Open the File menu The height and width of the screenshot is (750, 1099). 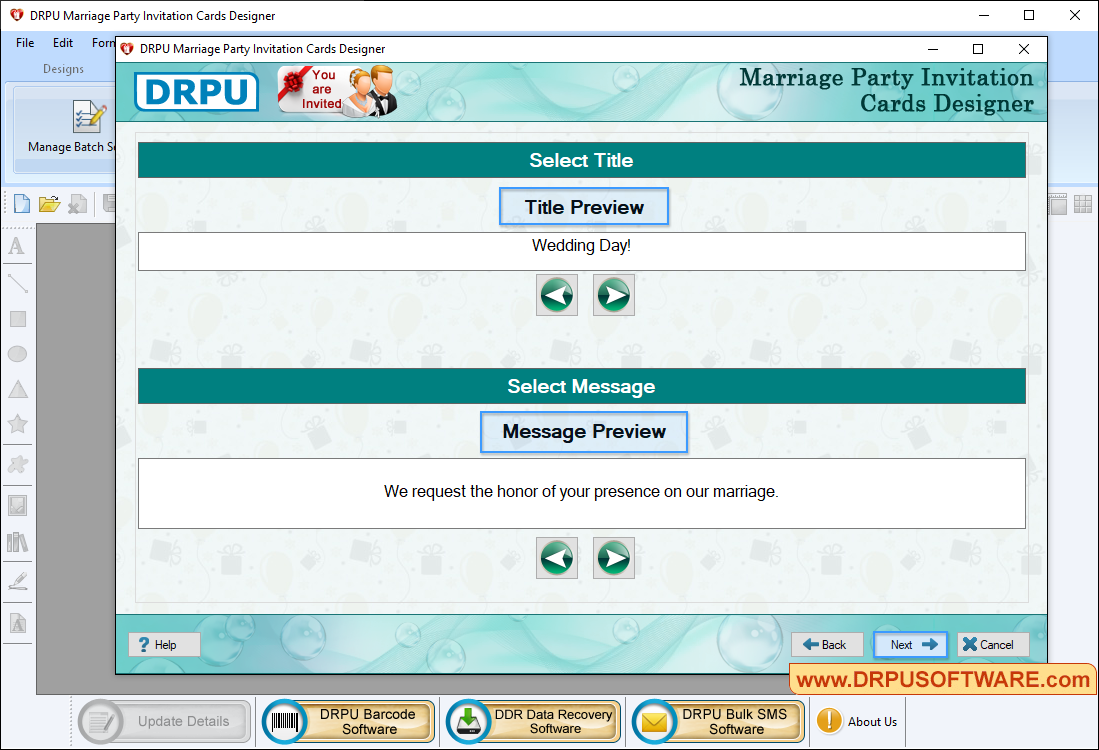click(24, 43)
